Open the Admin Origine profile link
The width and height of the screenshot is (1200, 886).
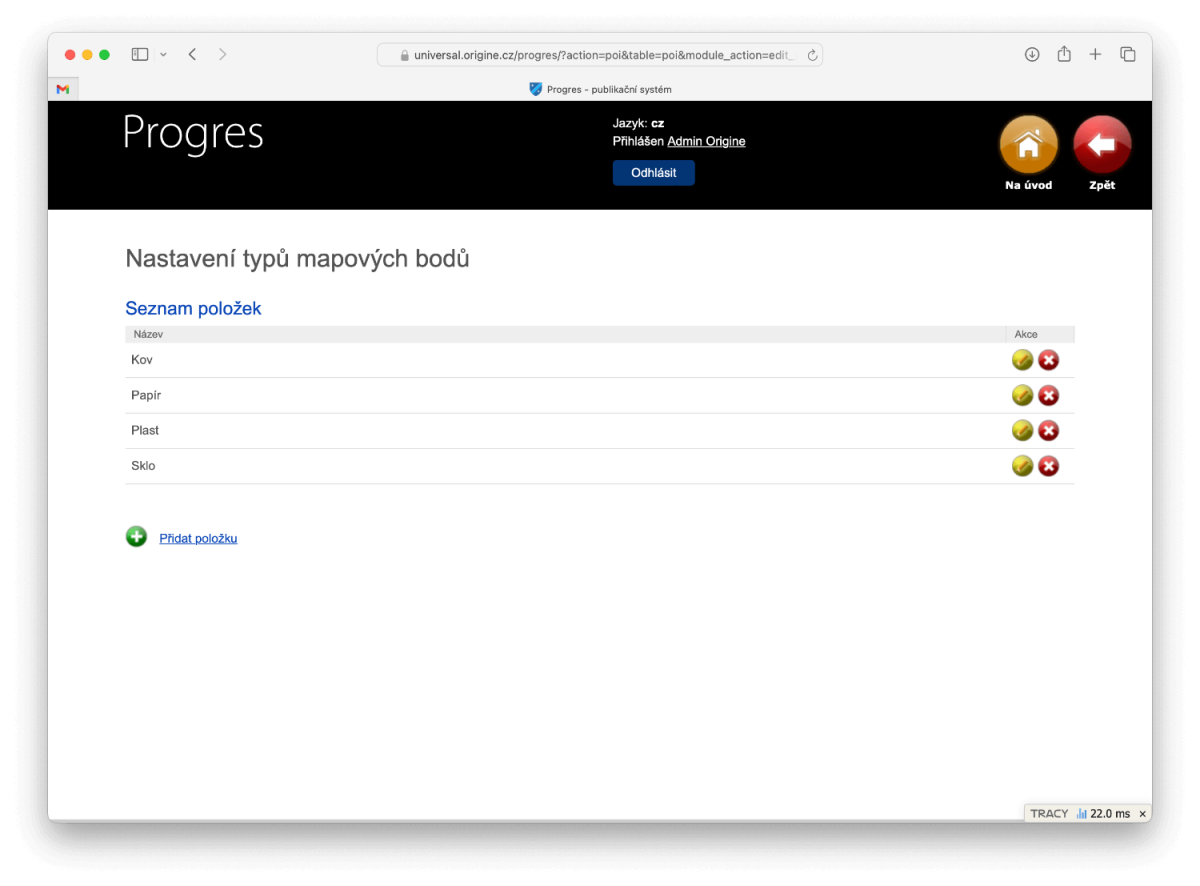706,141
